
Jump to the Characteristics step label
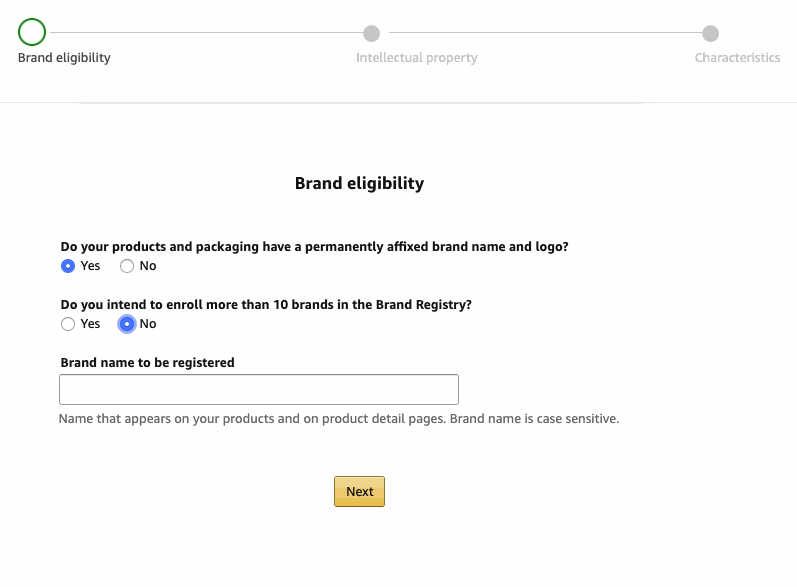[x=737, y=58]
